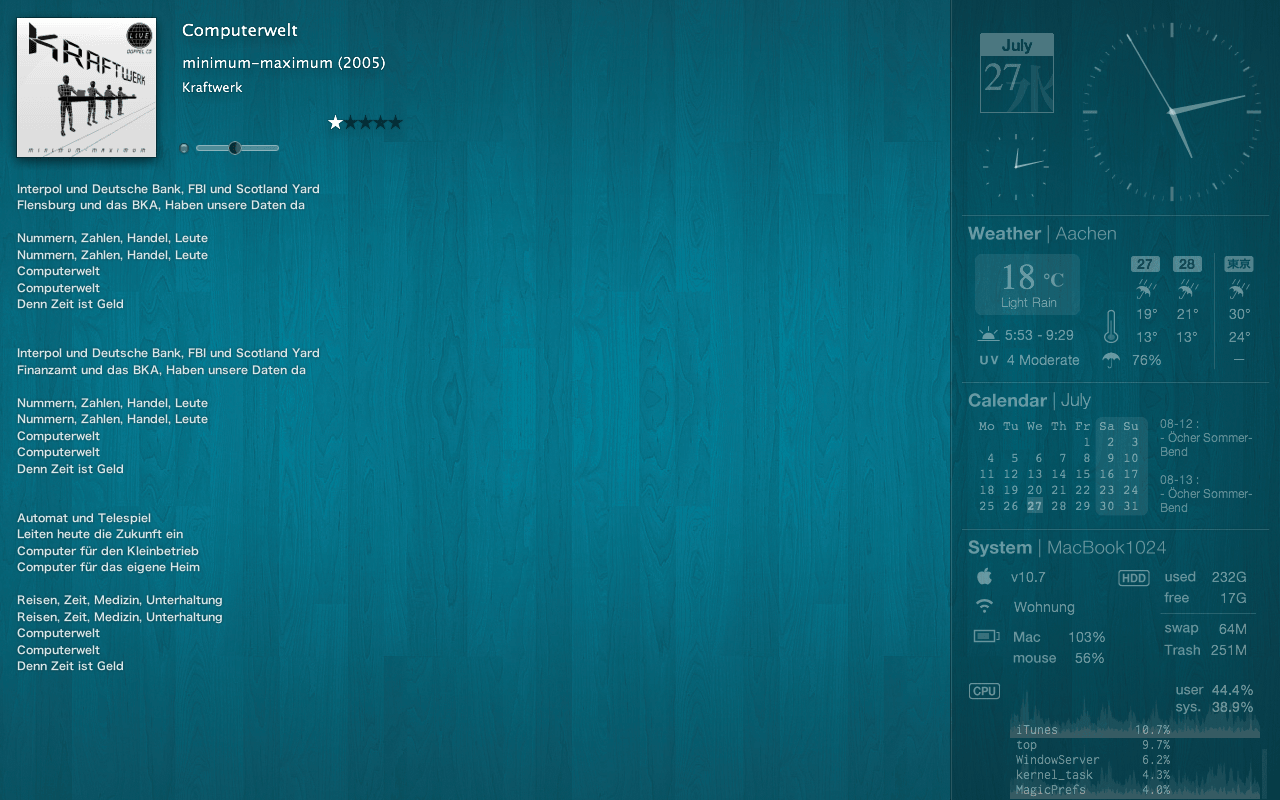Rate the song four stars
This screenshot has width=1280, height=800.
pos(380,122)
